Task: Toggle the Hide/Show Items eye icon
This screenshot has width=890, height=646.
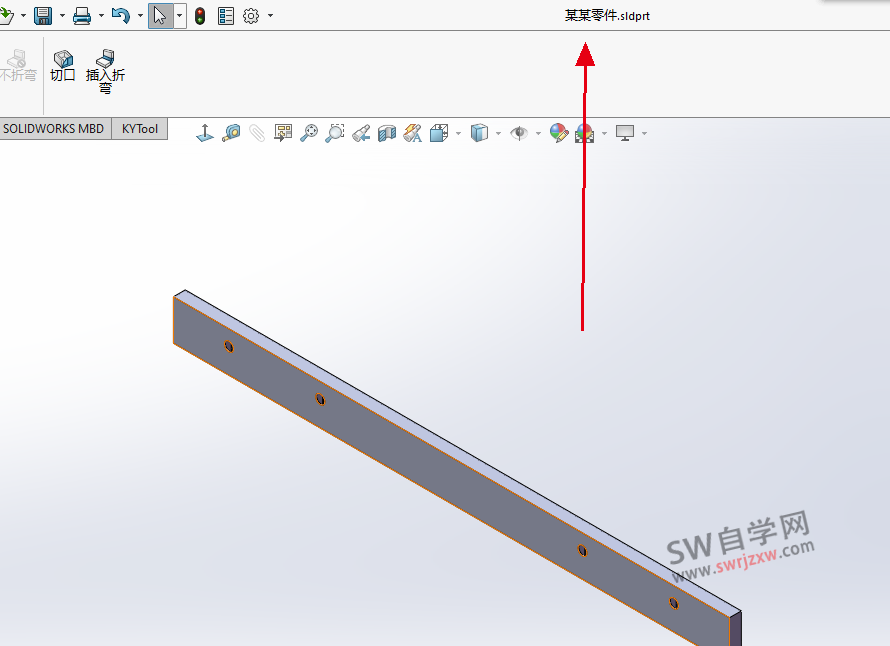Action: point(518,132)
